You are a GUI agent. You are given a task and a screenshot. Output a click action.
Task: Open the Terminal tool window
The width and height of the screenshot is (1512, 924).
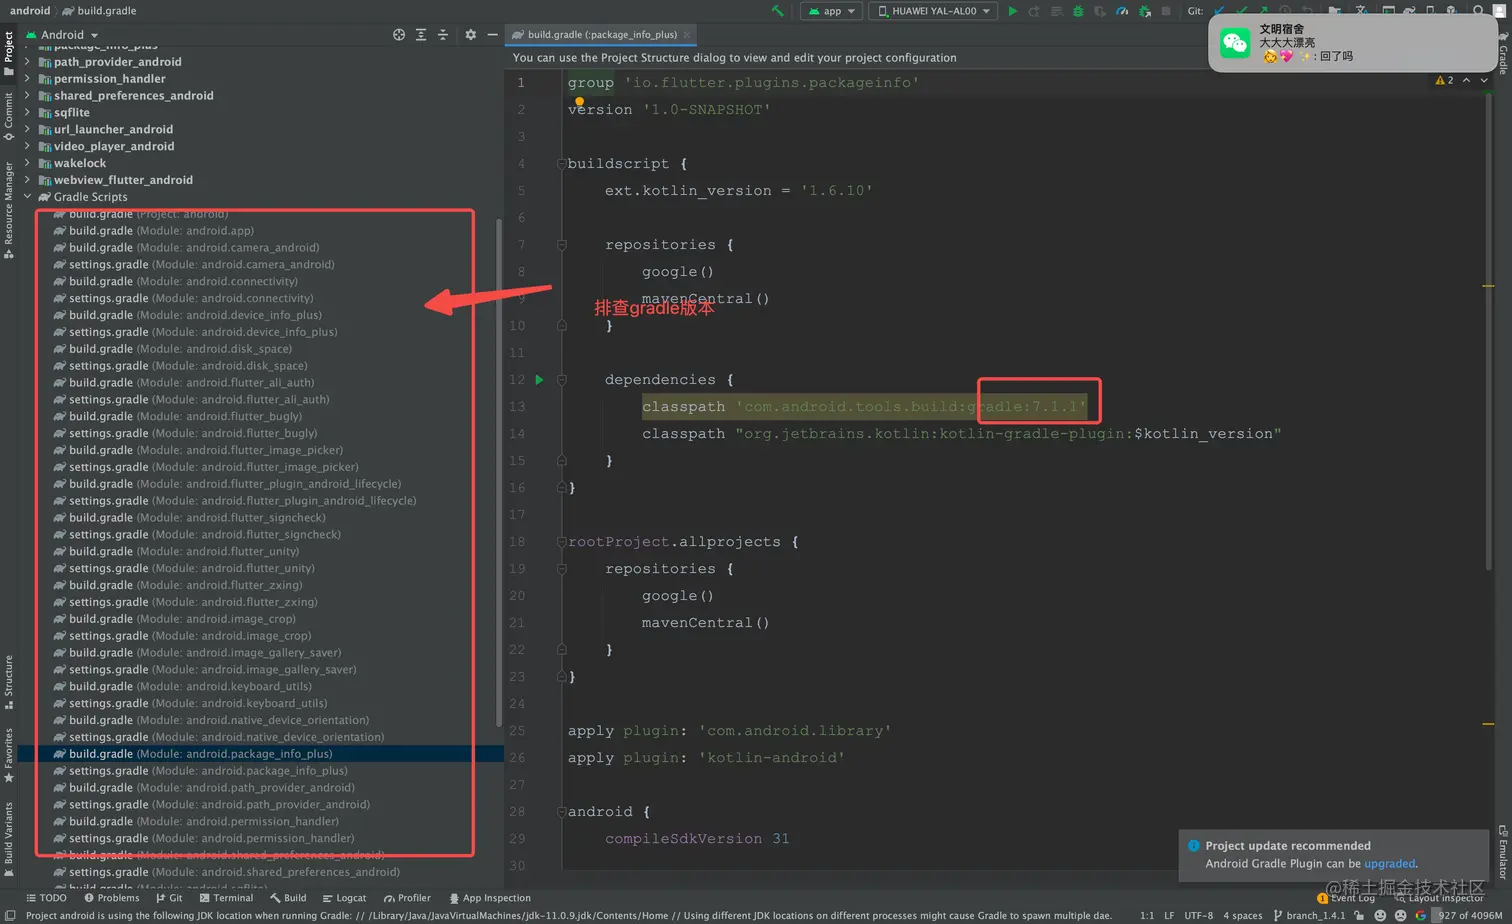point(226,898)
